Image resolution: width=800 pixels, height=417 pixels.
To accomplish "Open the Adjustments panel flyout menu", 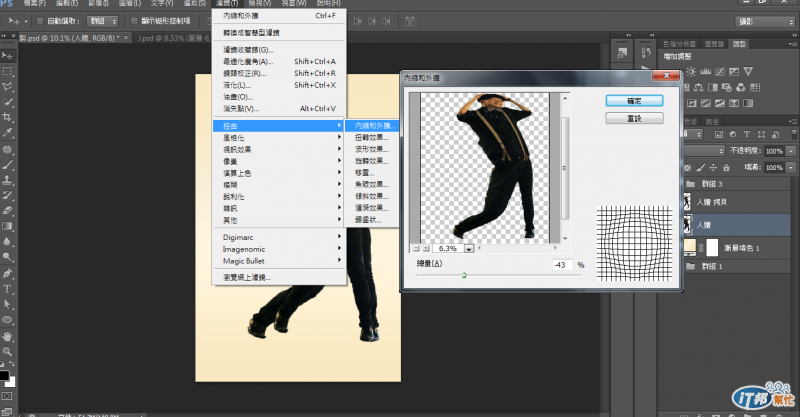I will [793, 44].
